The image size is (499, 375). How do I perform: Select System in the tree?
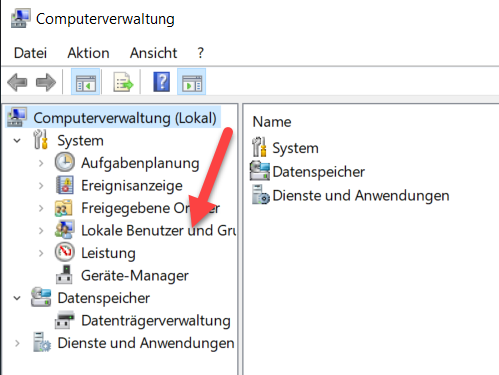(80, 141)
